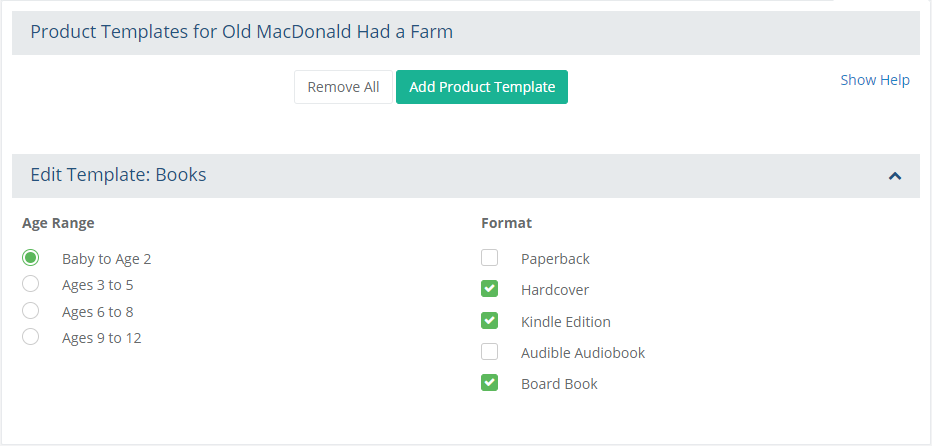Click the Baby to Age 2 label
The width and height of the screenshot is (932, 446).
point(106,259)
